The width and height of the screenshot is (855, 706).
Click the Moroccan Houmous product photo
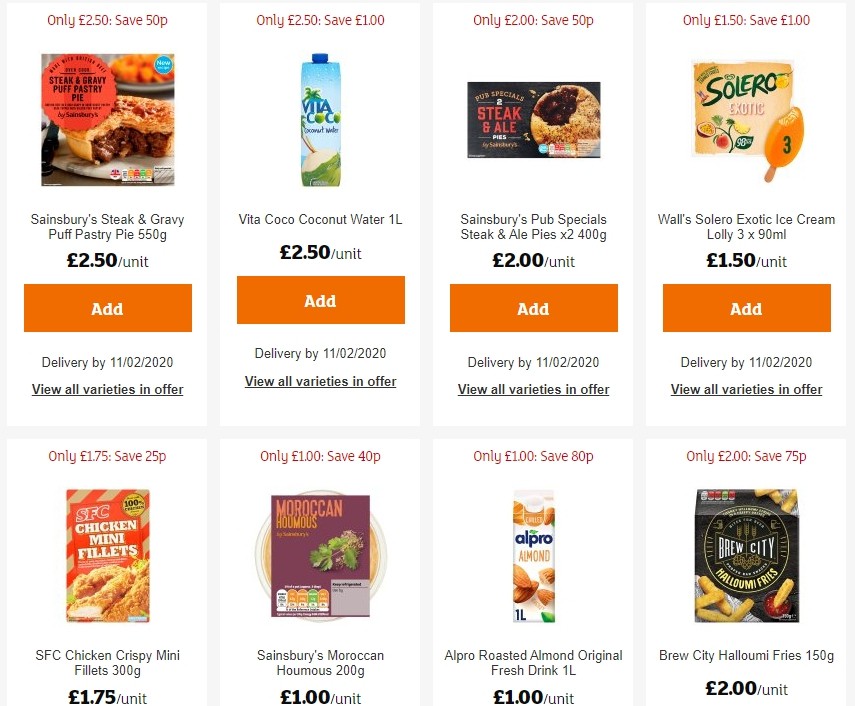(x=320, y=555)
